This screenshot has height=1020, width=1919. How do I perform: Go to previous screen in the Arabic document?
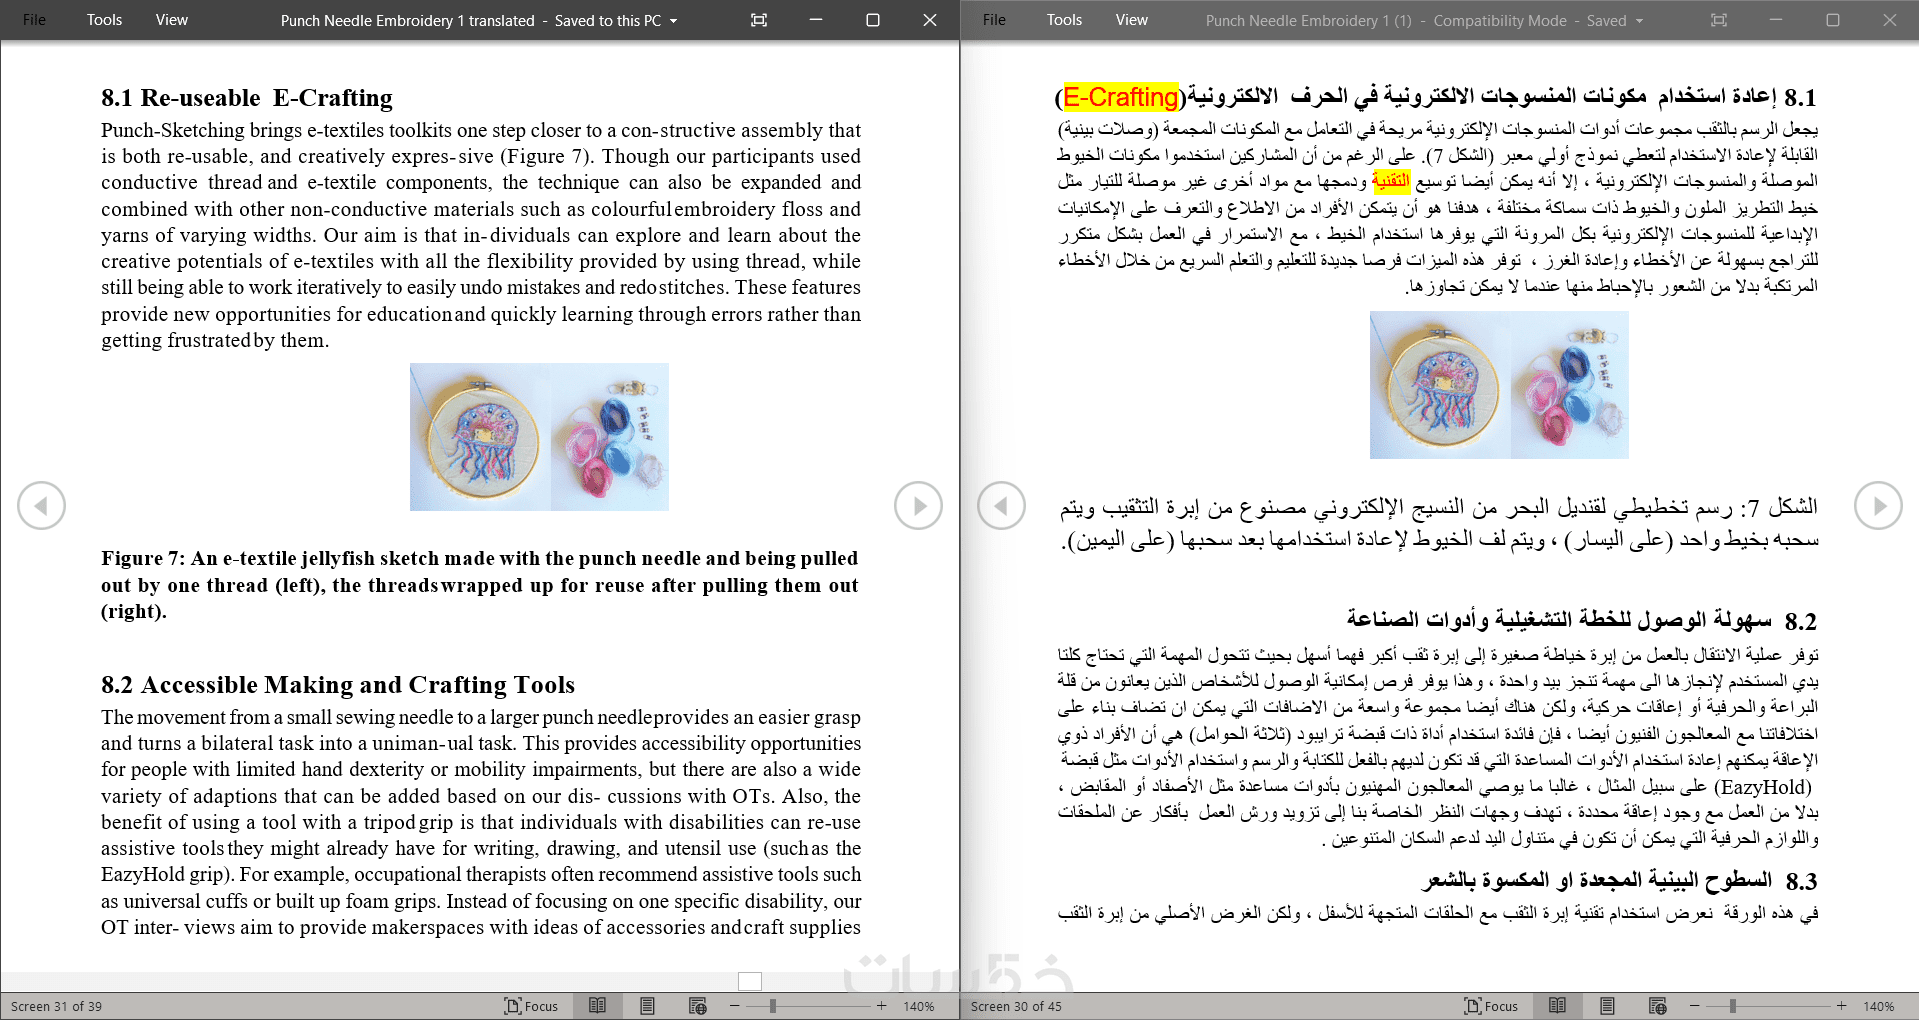pos(1001,506)
